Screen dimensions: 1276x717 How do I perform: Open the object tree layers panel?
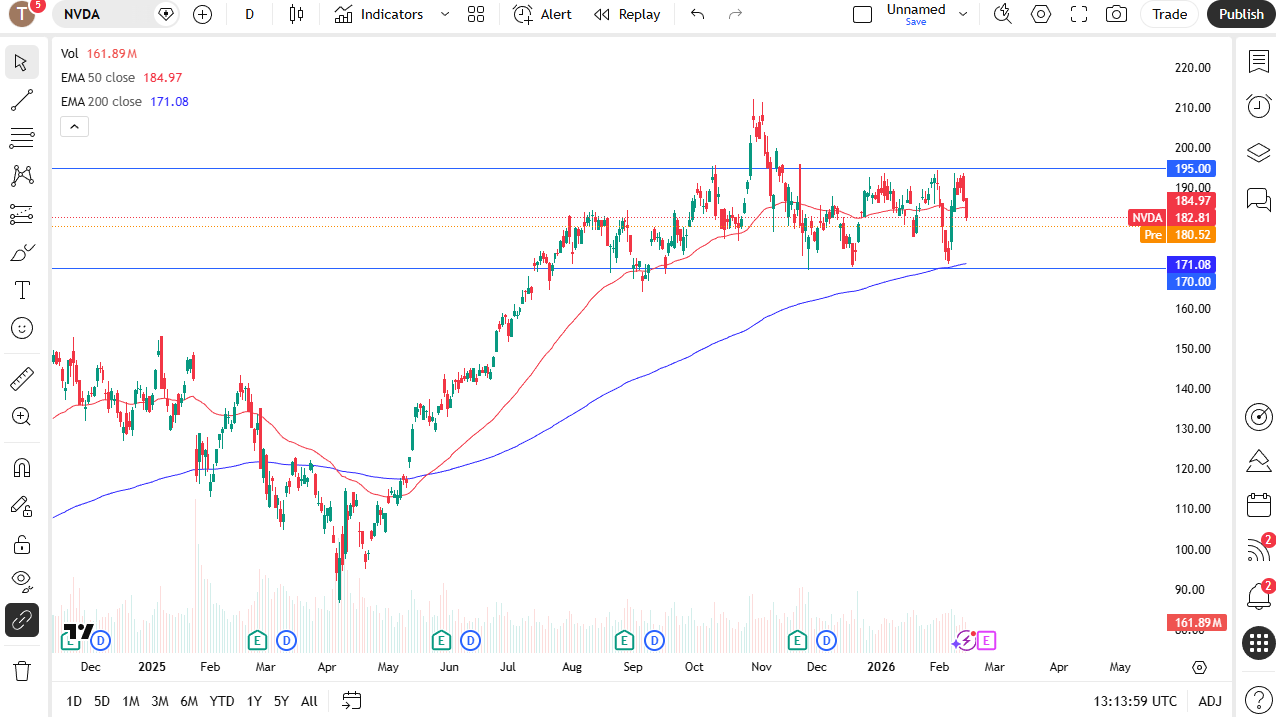[x=1258, y=152]
